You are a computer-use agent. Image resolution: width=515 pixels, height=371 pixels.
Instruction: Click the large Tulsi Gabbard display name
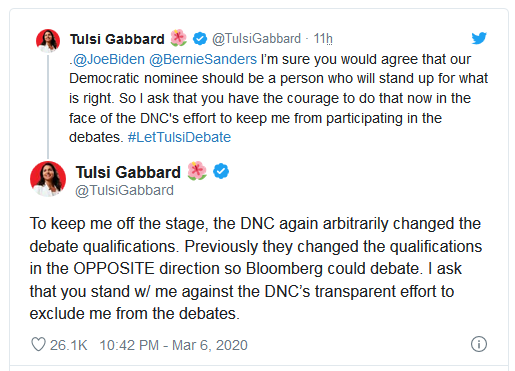(x=128, y=172)
